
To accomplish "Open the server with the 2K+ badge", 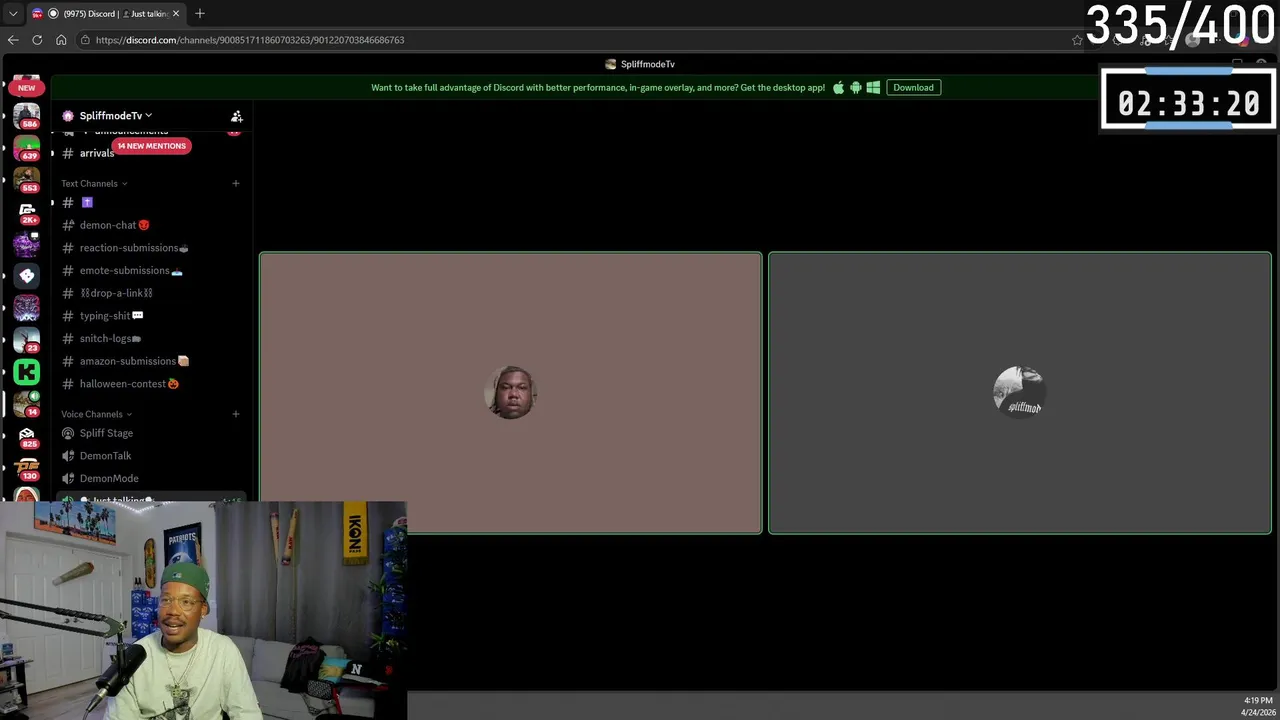I will [27, 212].
